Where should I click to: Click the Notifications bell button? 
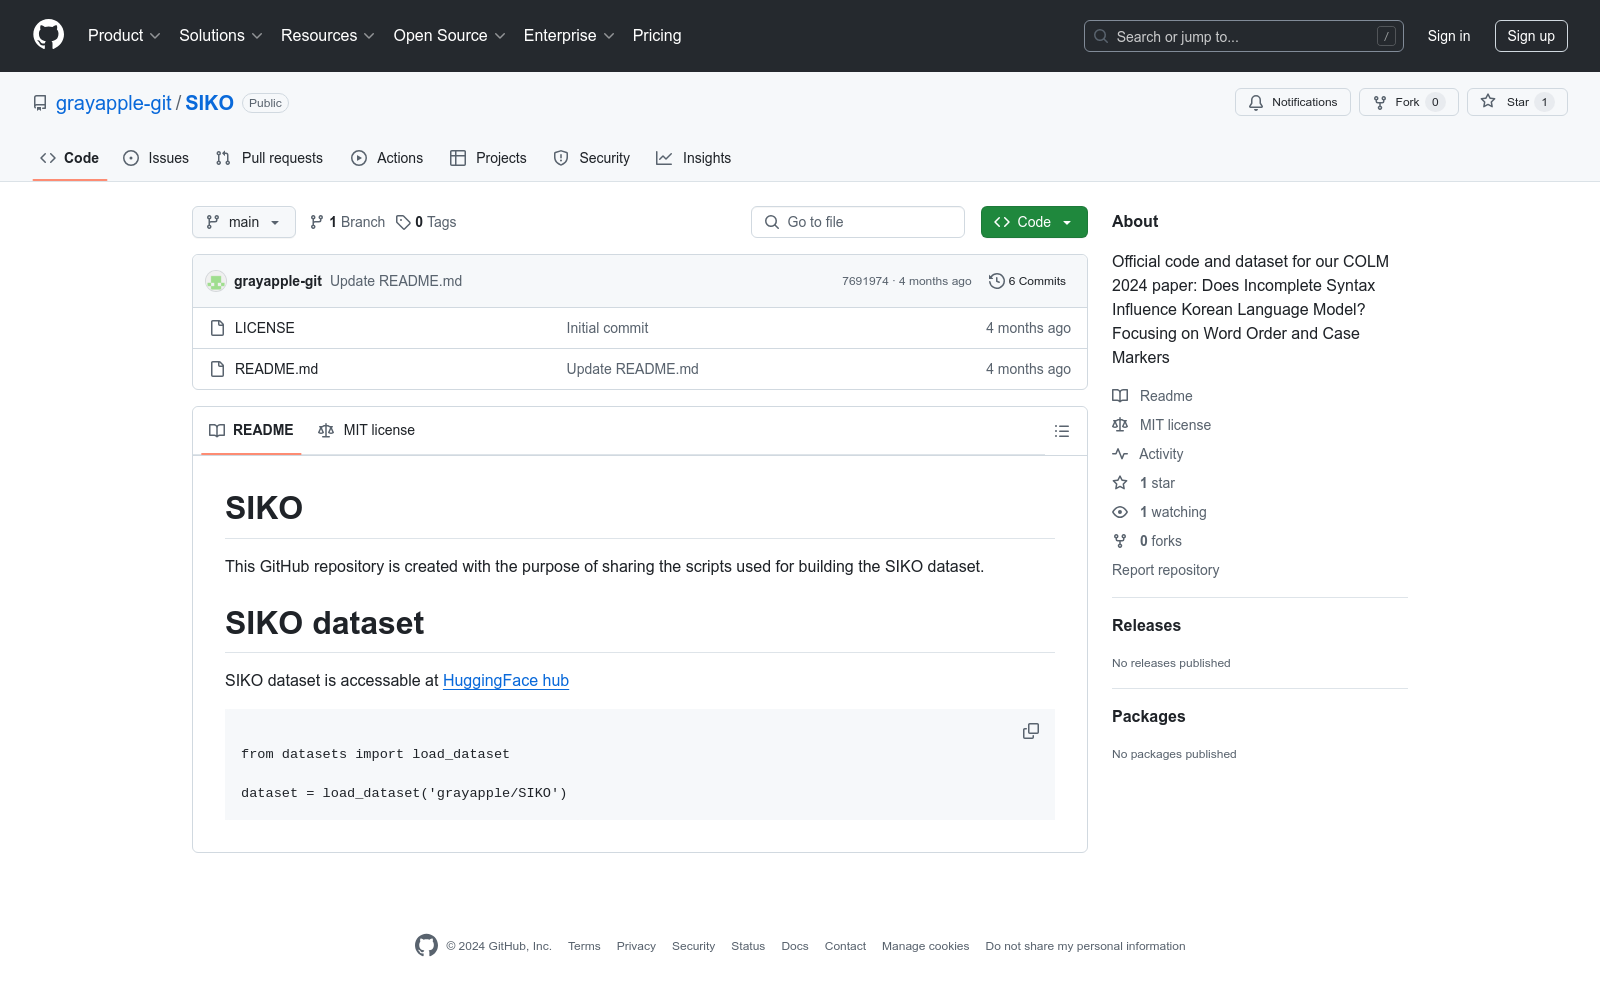pos(1293,102)
